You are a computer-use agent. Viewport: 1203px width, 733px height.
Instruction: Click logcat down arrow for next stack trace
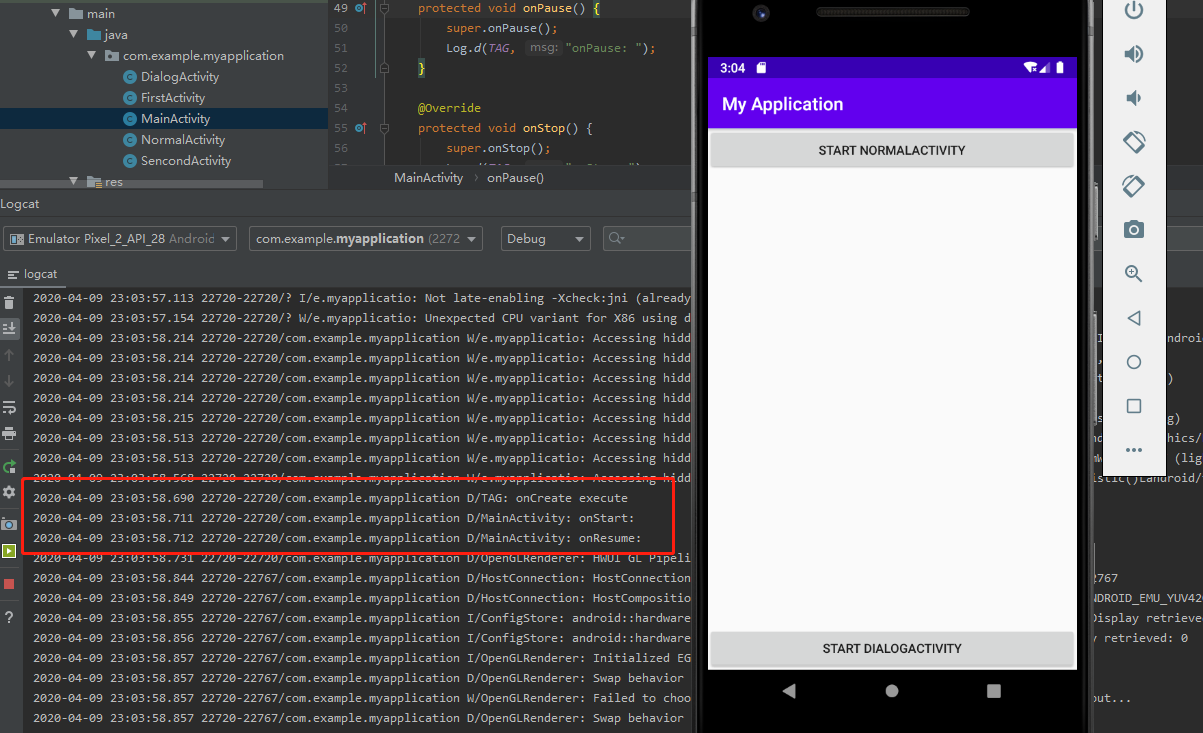tap(9, 381)
